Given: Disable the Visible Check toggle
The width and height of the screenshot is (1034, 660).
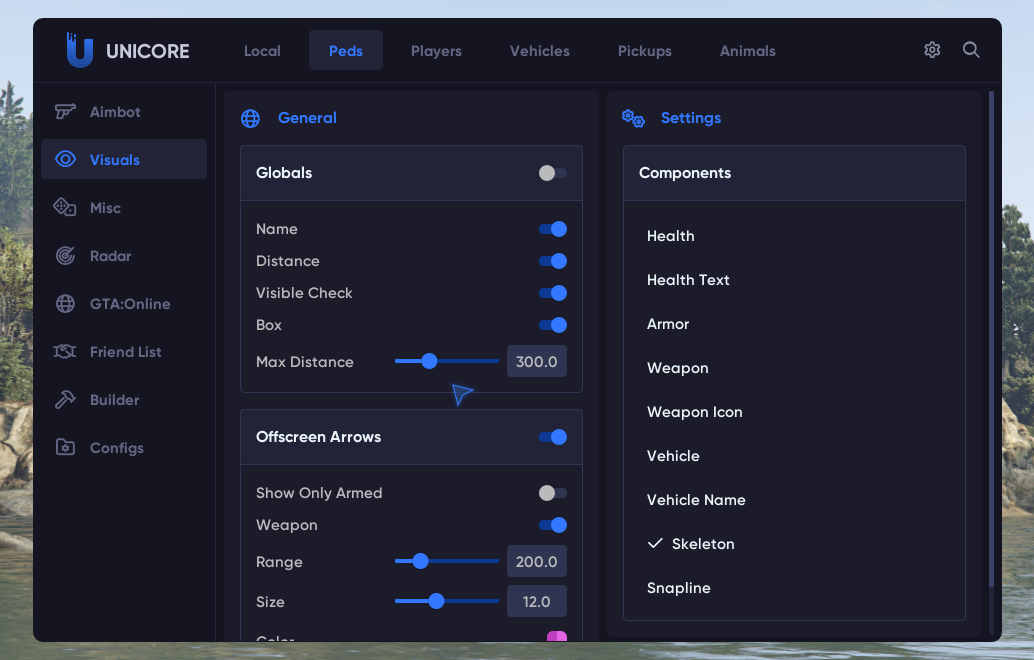Looking at the screenshot, I should click(x=552, y=293).
